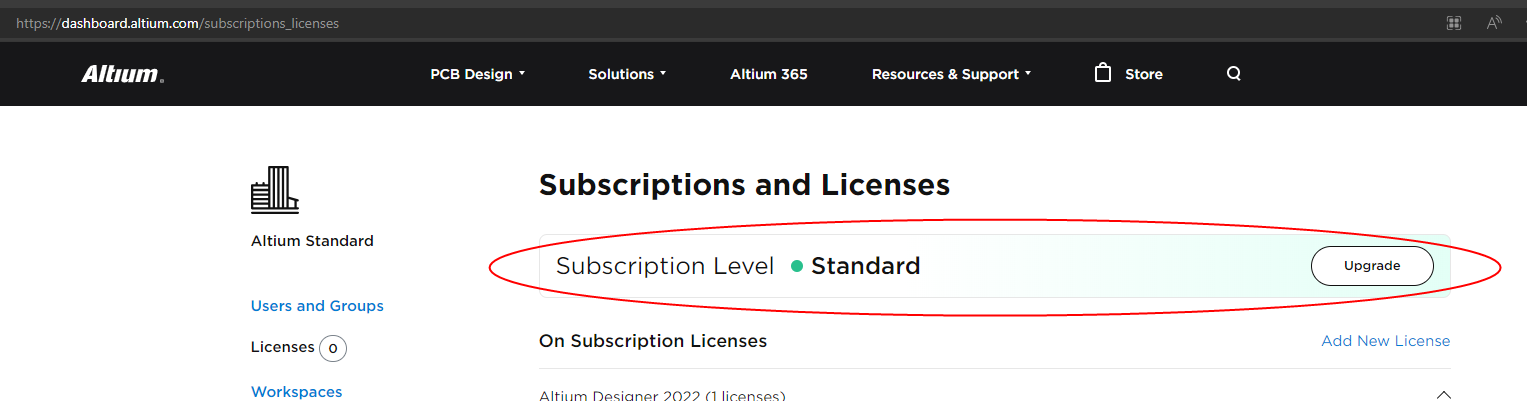Image resolution: width=1527 pixels, height=401 pixels.
Task: Select Licenses in the sidebar
Action: [x=283, y=347]
